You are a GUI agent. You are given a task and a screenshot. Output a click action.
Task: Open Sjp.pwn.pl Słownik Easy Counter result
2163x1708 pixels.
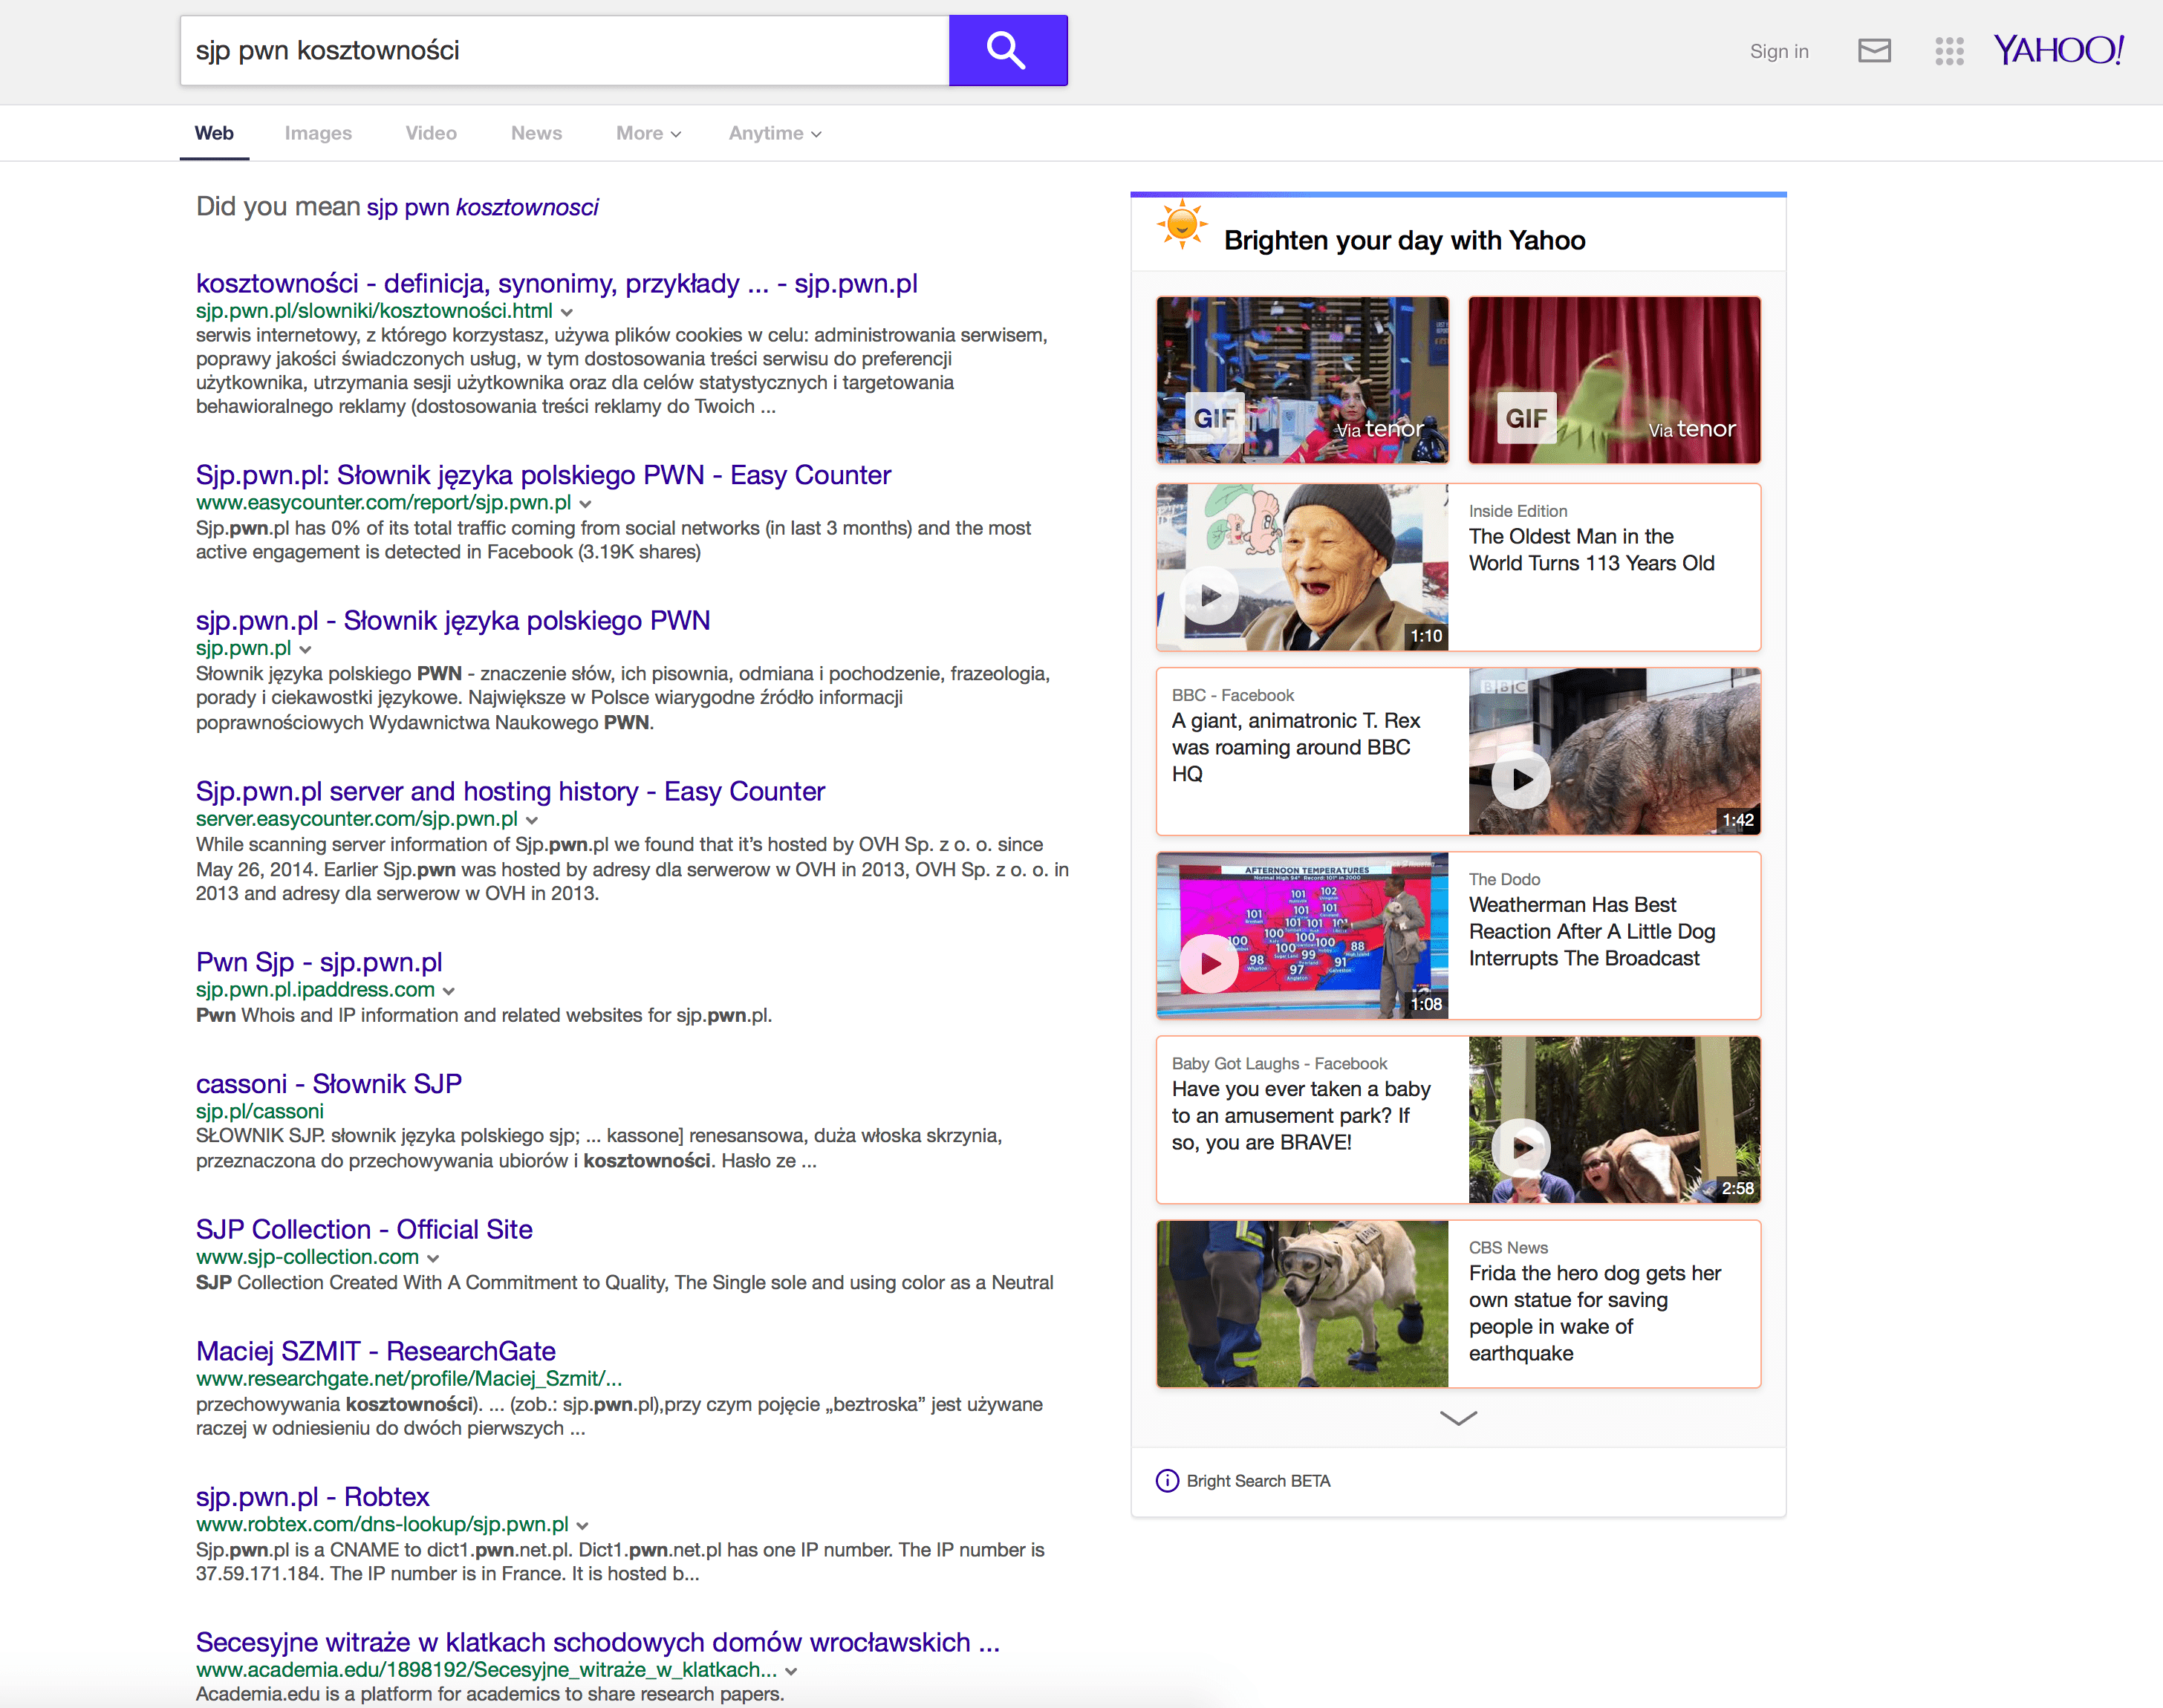click(x=543, y=475)
